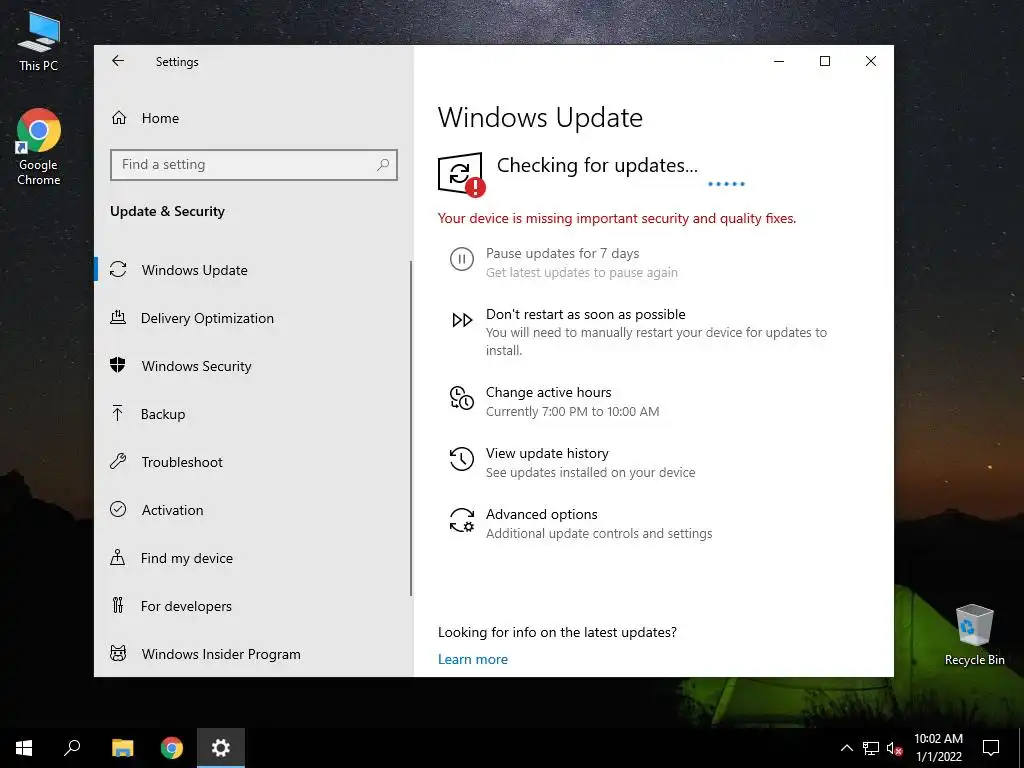Open View update history
This screenshot has width=1024, height=768.
547,453
